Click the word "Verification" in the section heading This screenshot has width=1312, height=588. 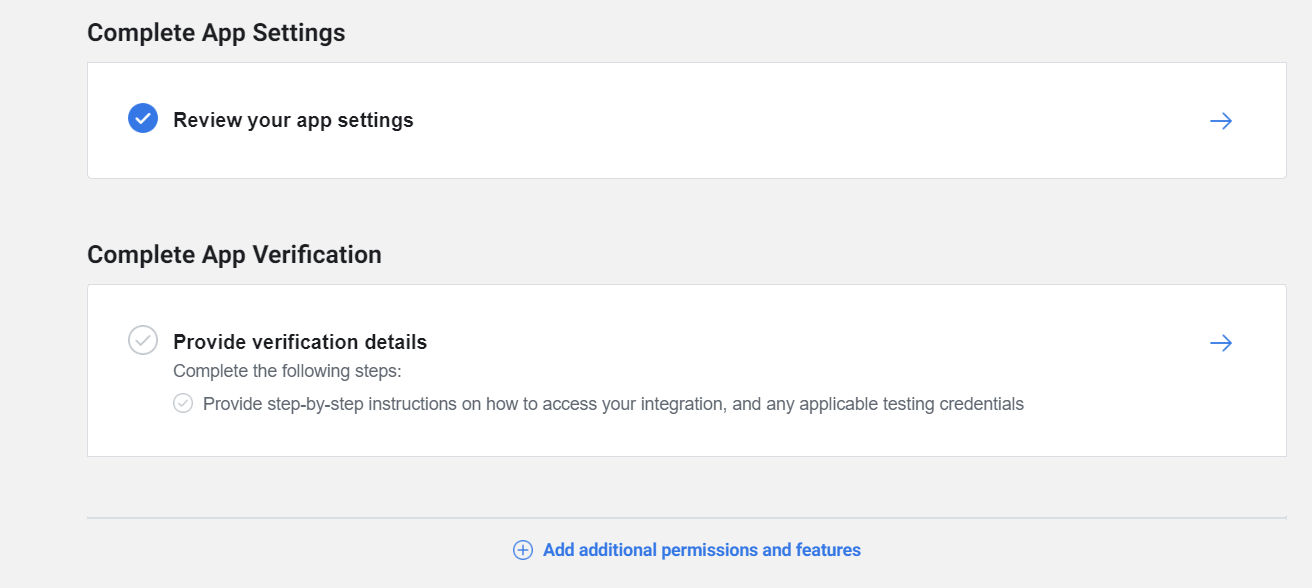[x=317, y=255]
